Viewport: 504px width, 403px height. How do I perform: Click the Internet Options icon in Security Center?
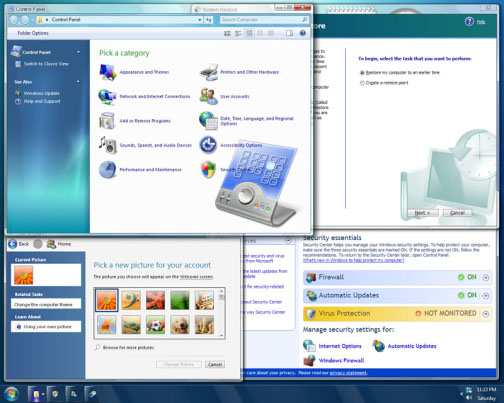click(x=309, y=346)
